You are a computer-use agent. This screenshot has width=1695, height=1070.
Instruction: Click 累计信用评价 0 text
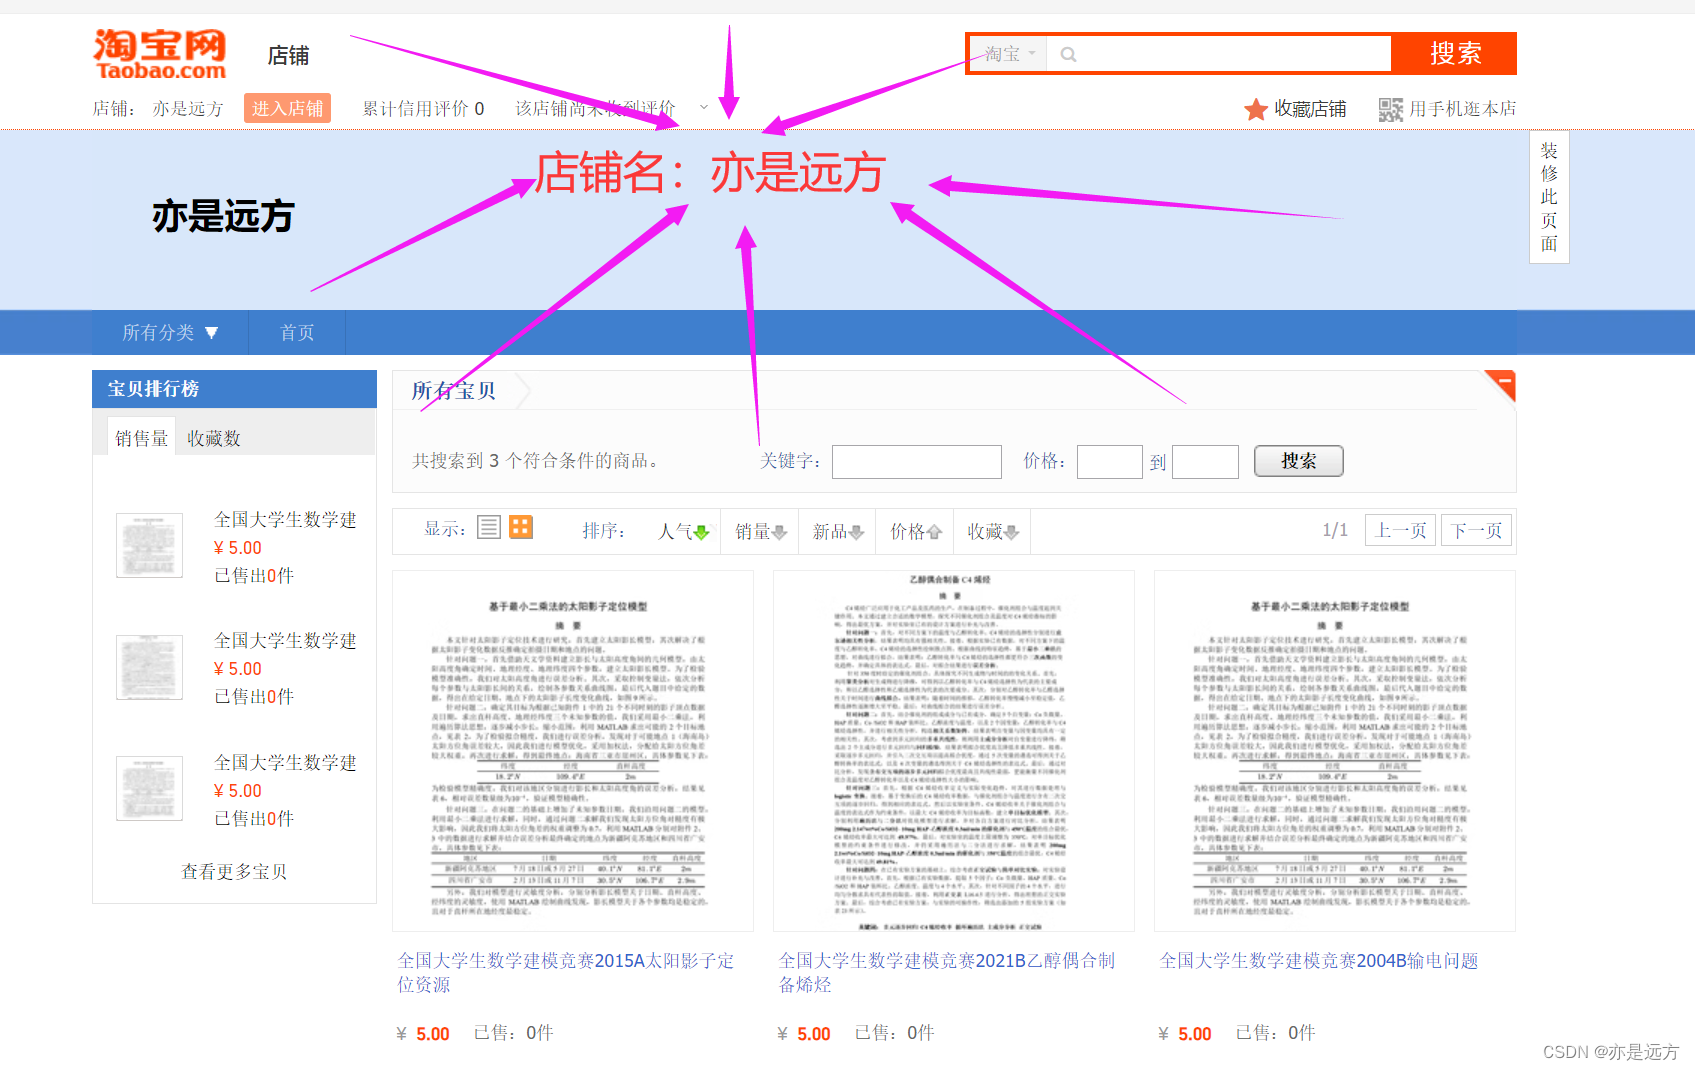point(423,108)
